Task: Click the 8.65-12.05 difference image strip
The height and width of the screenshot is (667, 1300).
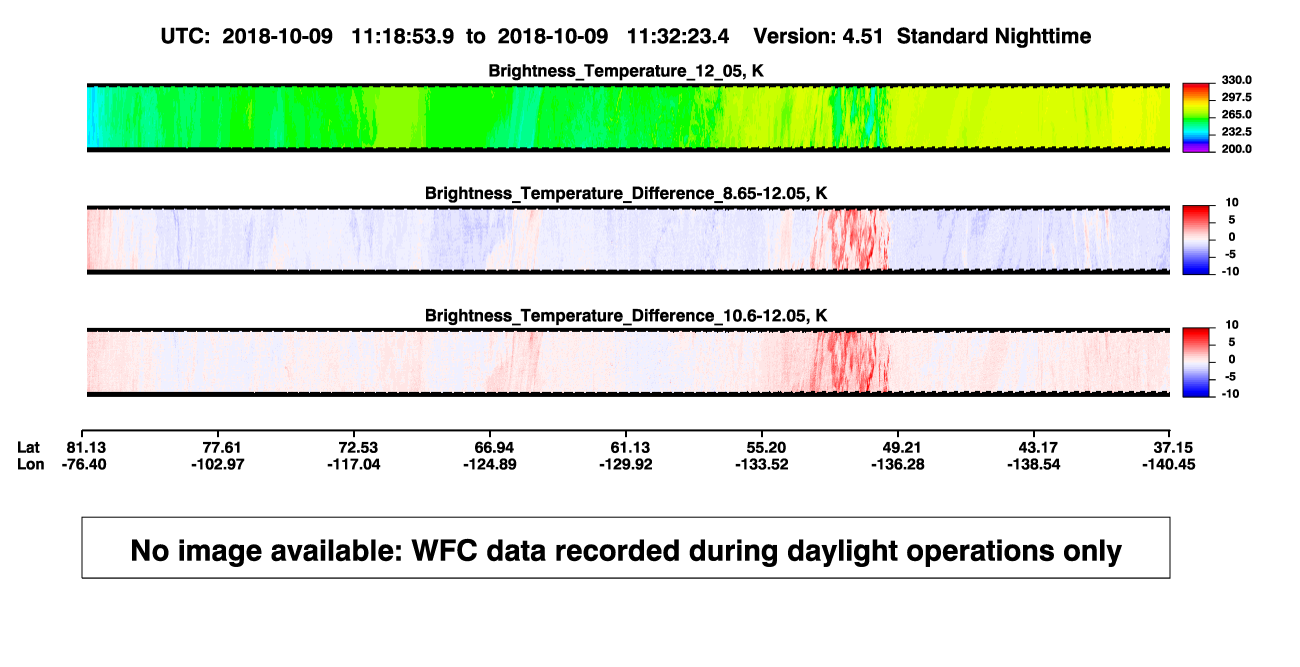Action: pyautogui.click(x=628, y=240)
